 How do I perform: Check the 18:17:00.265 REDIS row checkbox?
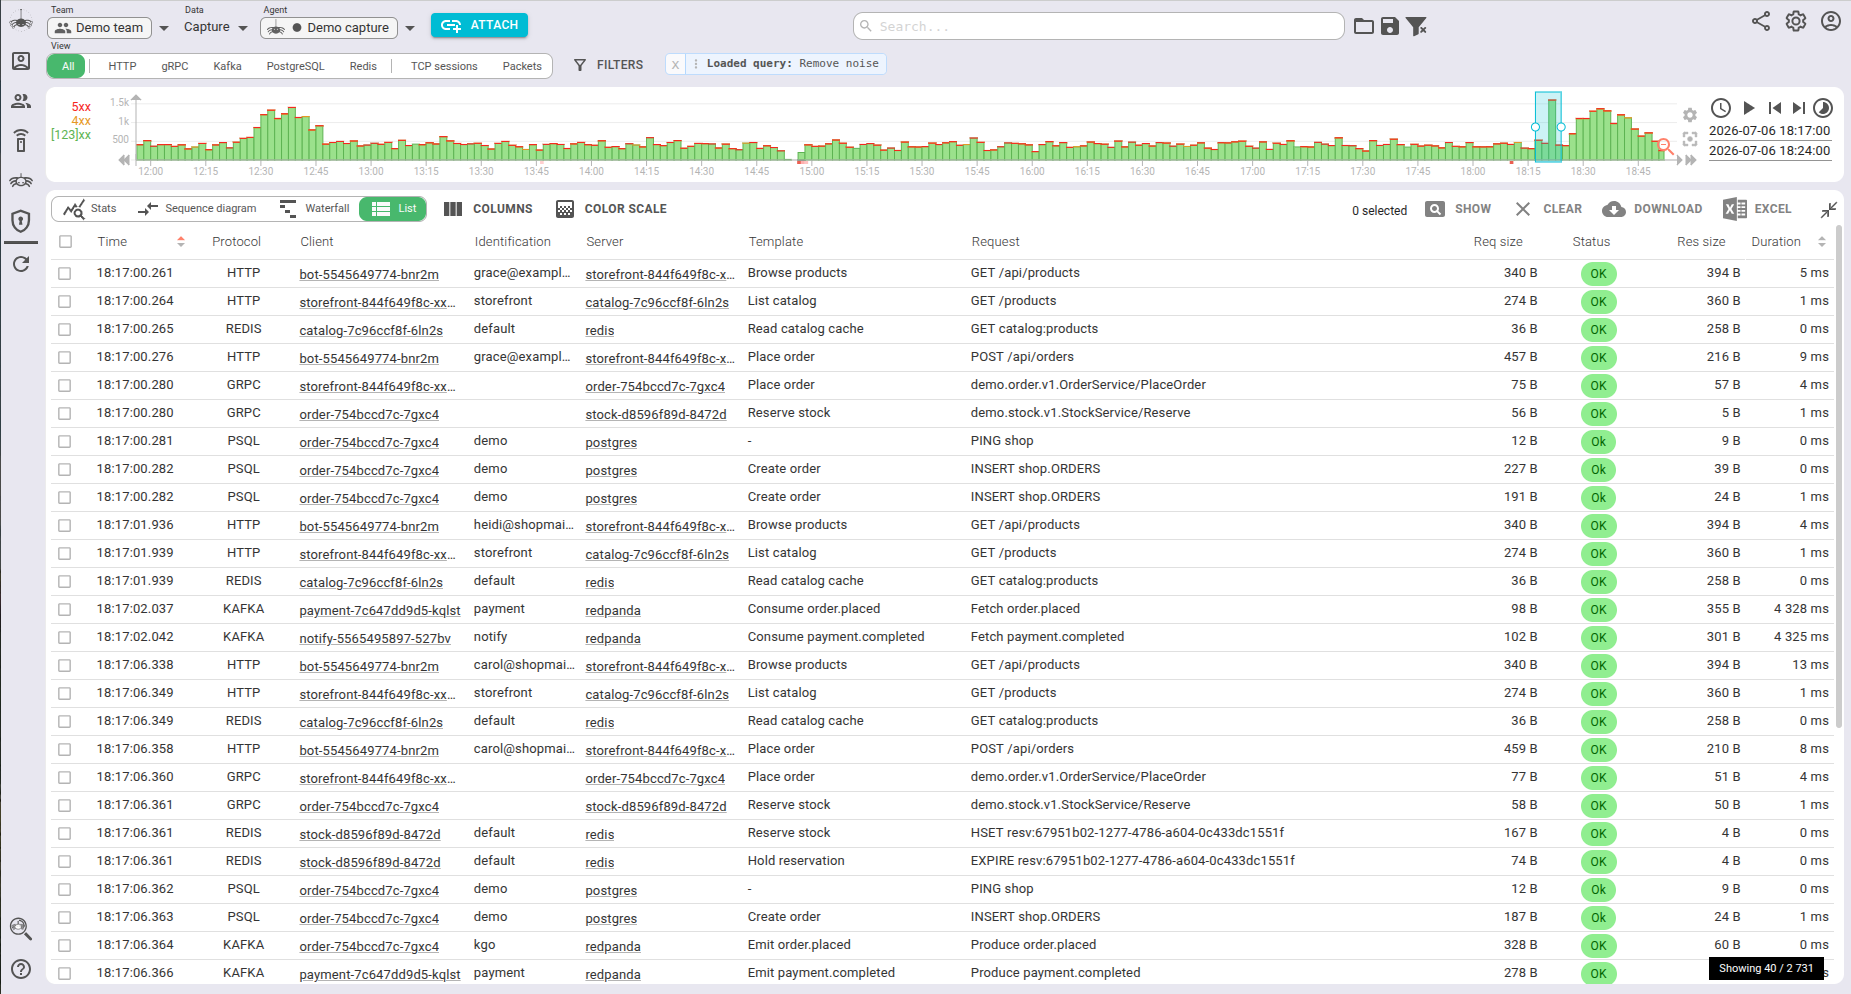(x=65, y=329)
